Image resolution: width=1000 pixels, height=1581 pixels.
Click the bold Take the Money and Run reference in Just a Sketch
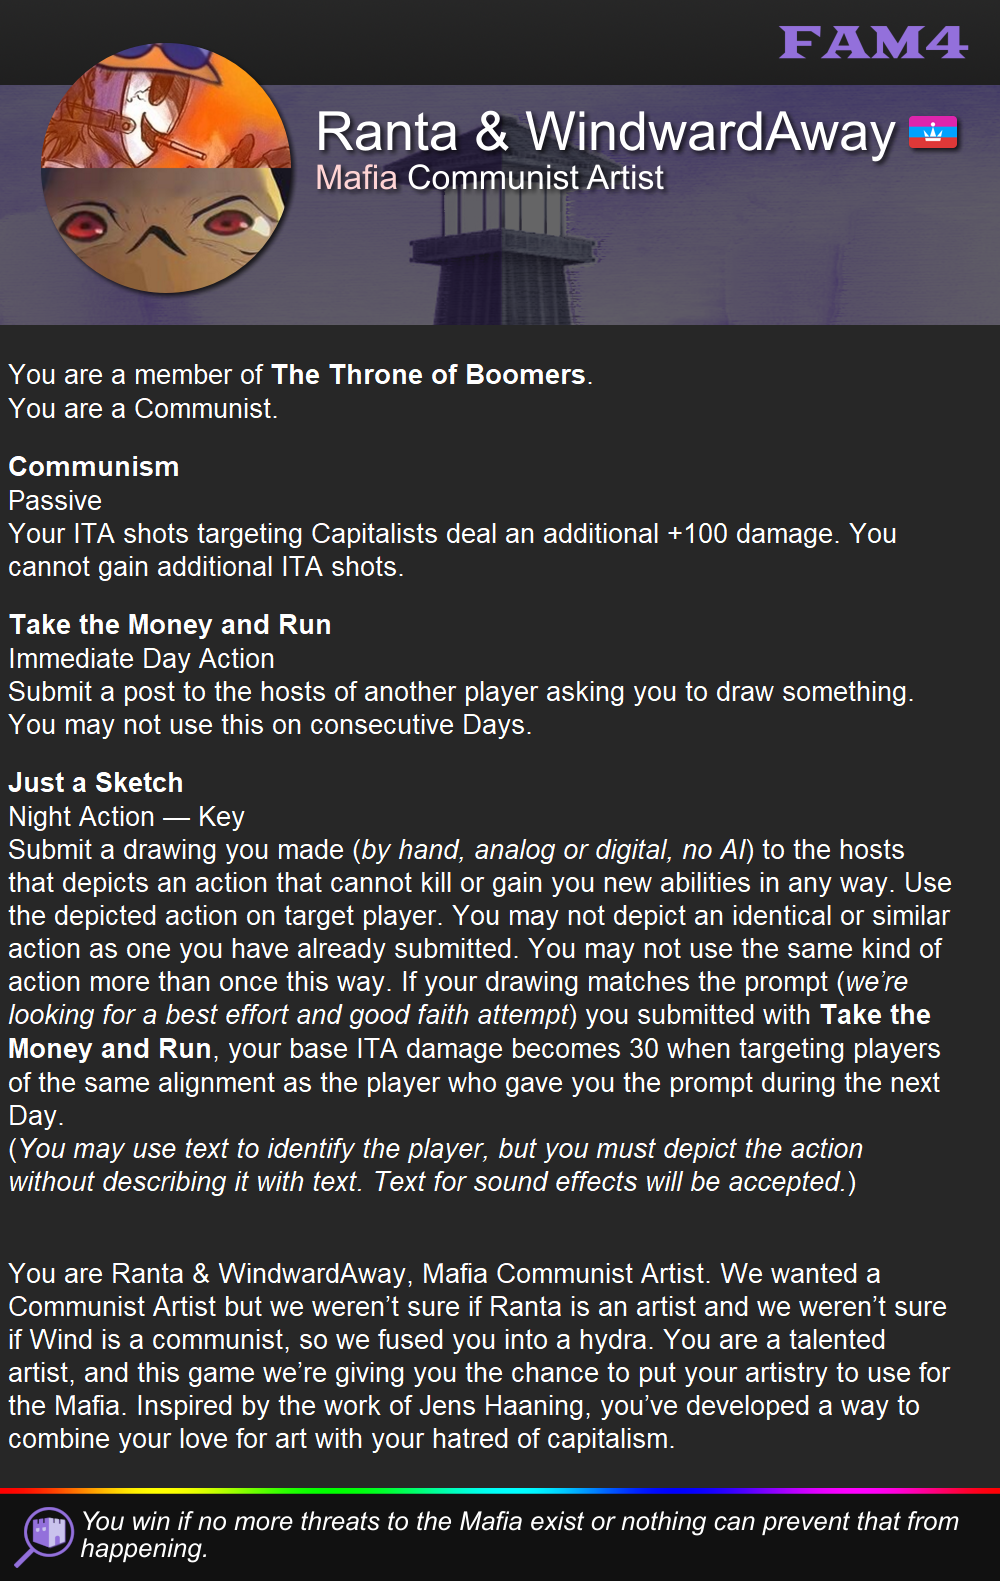[469, 1032]
